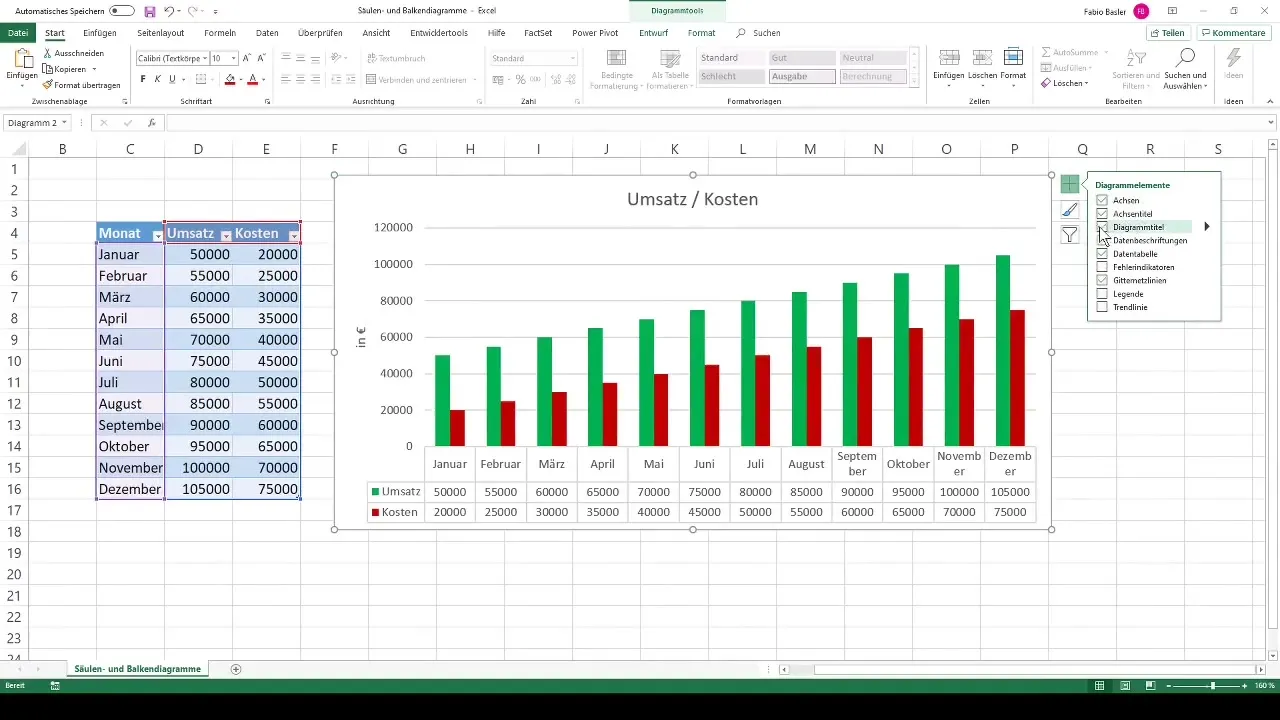Click Ausschneiden scissors icon
The width and height of the screenshot is (1280, 720).
pyautogui.click(x=48, y=54)
